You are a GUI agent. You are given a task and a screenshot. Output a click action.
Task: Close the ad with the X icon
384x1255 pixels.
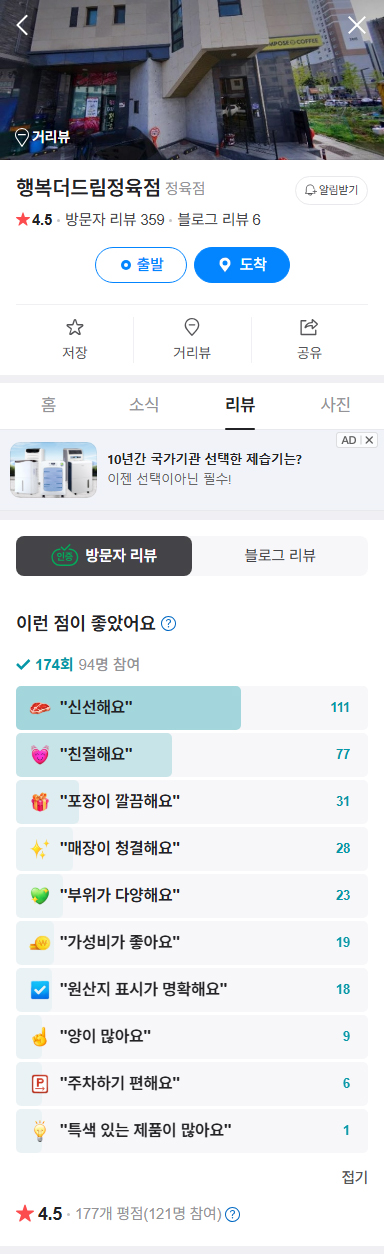pyautogui.click(x=370, y=440)
